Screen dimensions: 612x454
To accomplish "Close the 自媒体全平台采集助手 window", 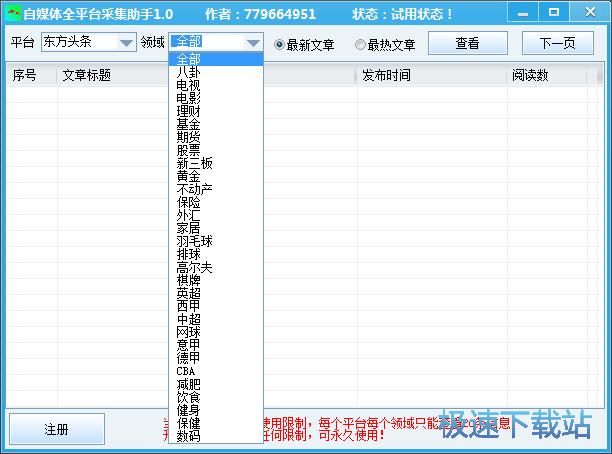I will click(590, 12).
